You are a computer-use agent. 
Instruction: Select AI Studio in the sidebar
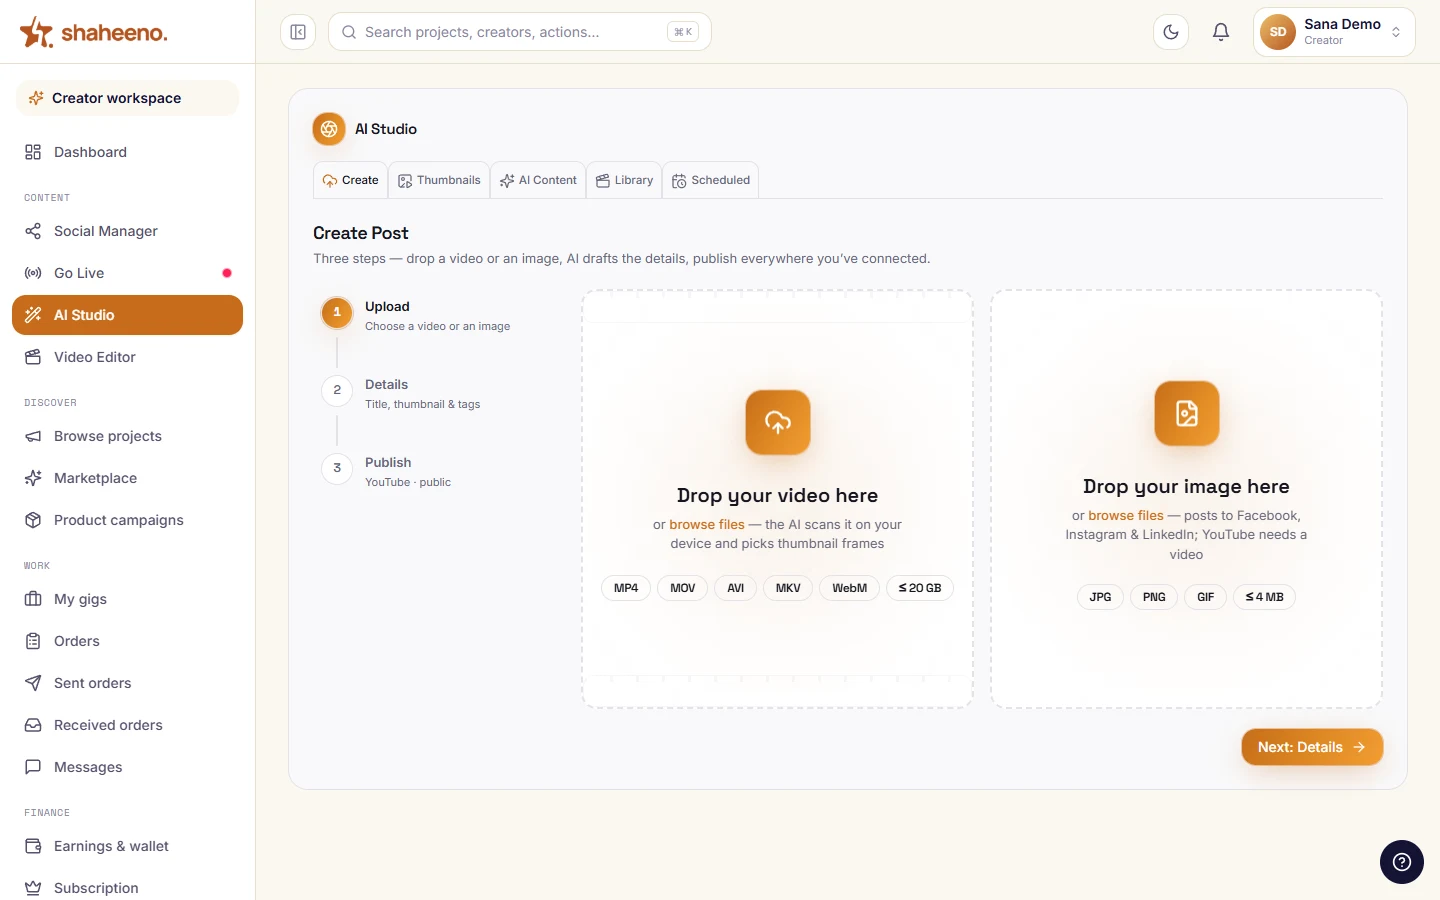tap(128, 315)
